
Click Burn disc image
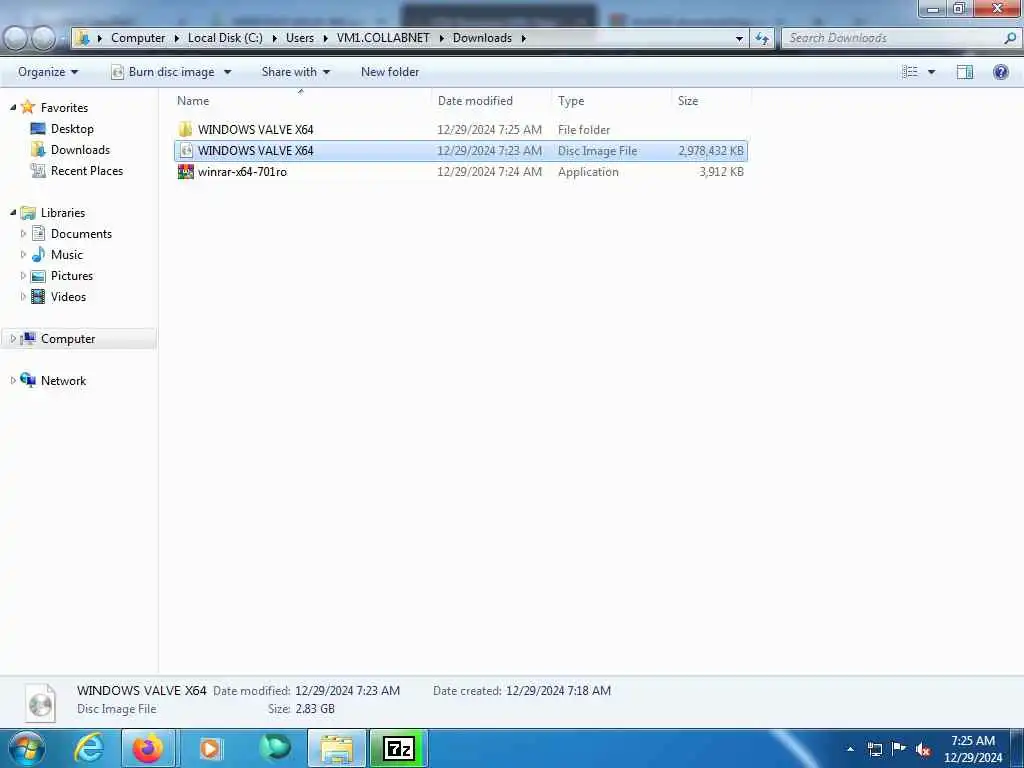pyautogui.click(x=164, y=72)
